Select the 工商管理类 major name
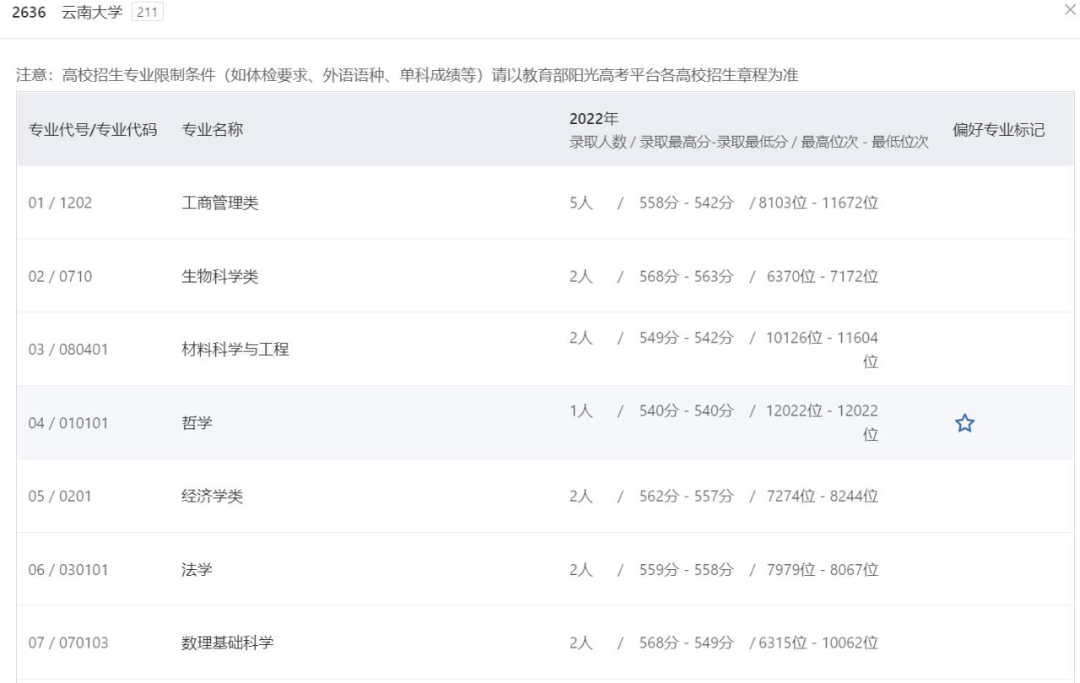This screenshot has height=683, width=1080. click(220, 202)
